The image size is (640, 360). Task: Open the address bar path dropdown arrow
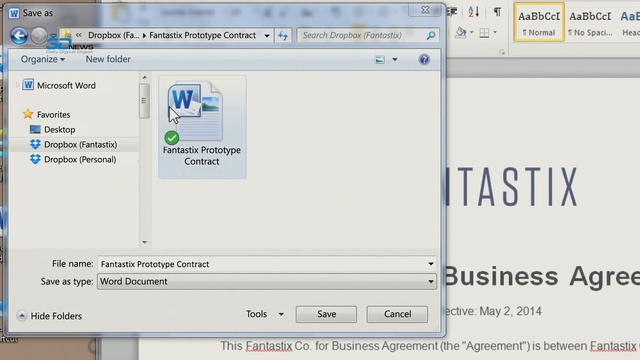tap(267, 36)
